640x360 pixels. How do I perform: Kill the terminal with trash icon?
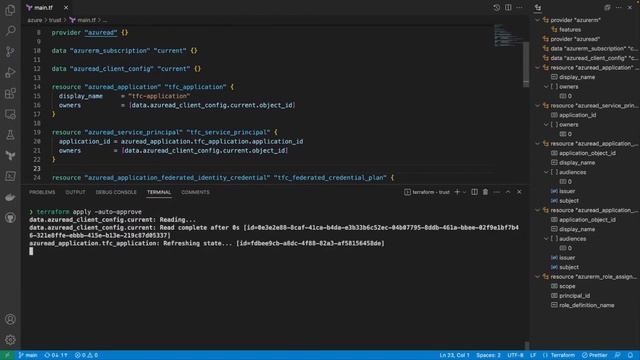pyautogui.click(x=485, y=192)
